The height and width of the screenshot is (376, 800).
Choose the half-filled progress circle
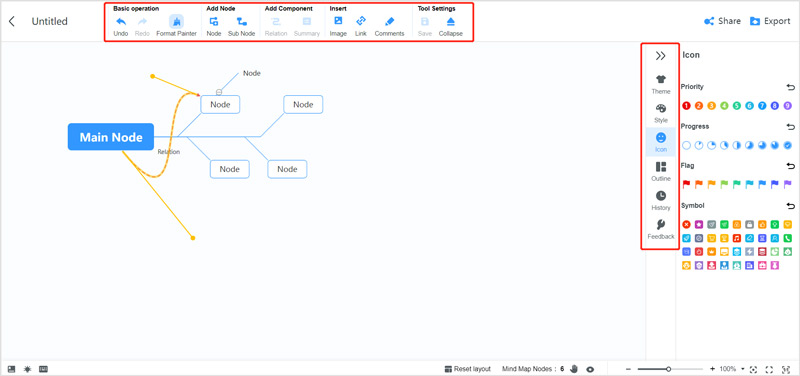pos(737,145)
